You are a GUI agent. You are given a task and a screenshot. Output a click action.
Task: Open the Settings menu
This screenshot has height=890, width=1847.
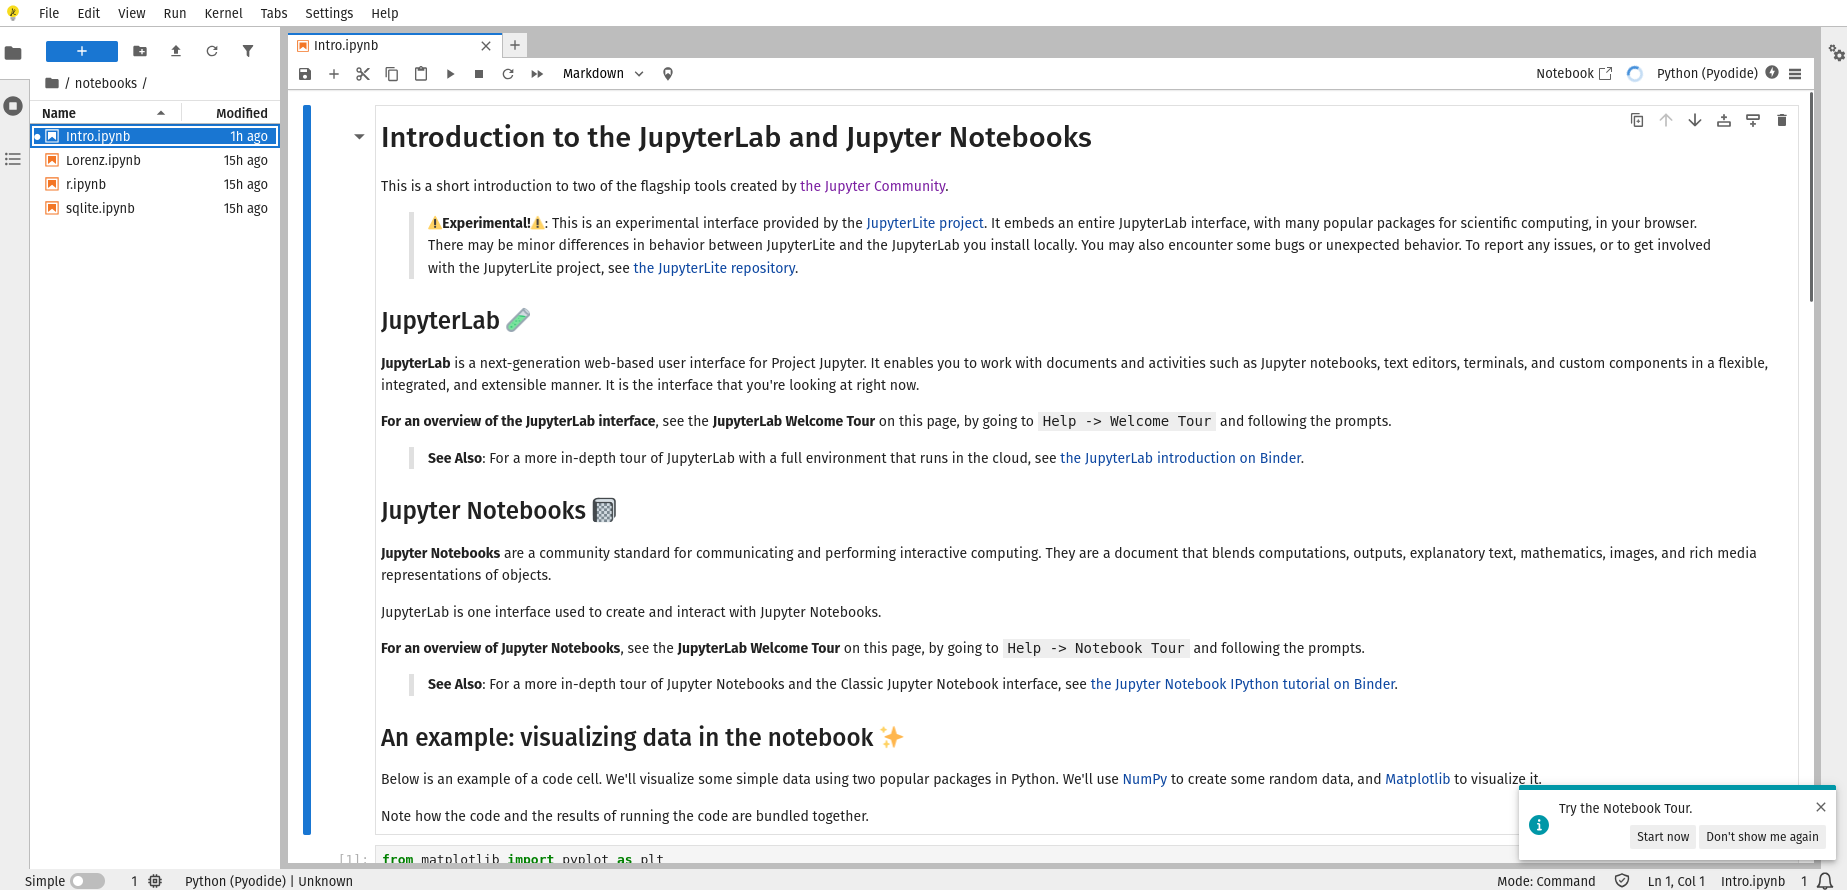(329, 13)
